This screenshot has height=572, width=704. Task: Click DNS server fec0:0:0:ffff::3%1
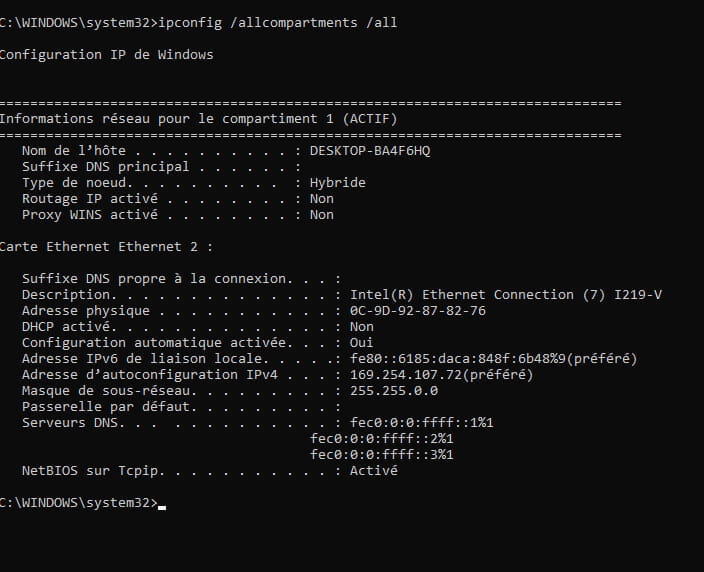pos(382,454)
